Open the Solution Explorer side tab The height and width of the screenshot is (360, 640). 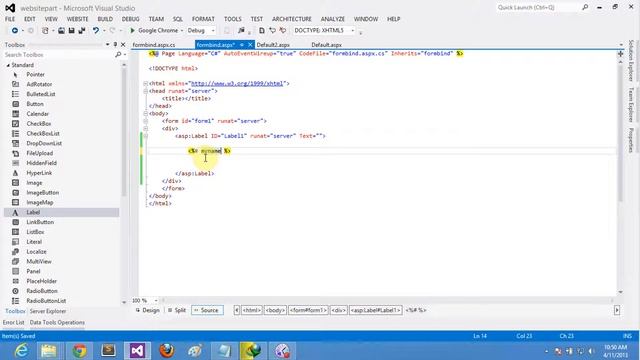tap(631, 60)
